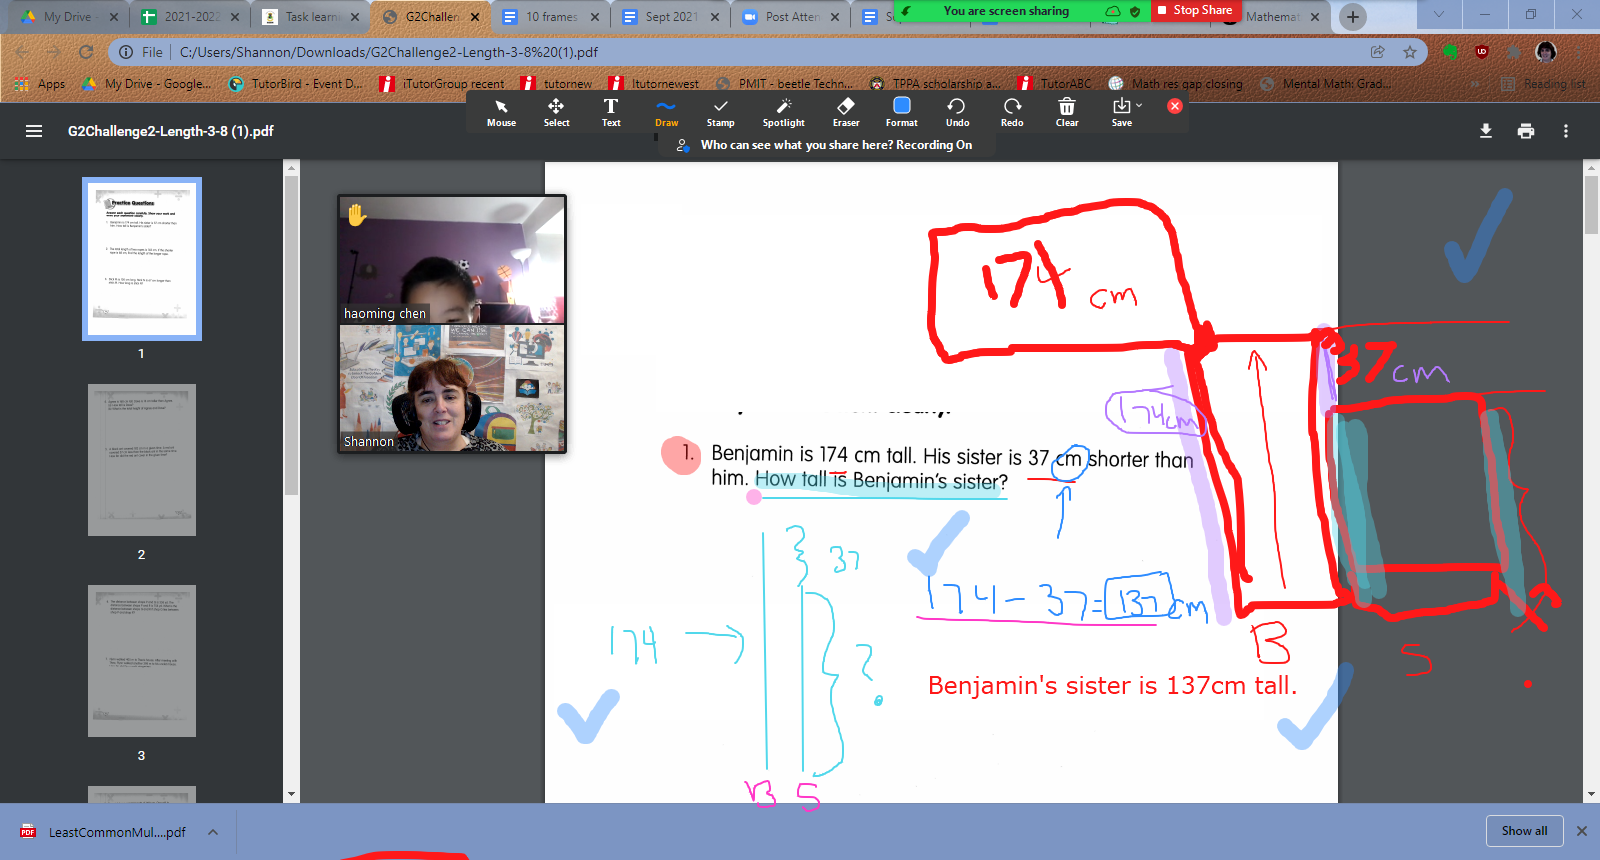
Task: Open the Evernote extension icon
Action: point(1450,52)
